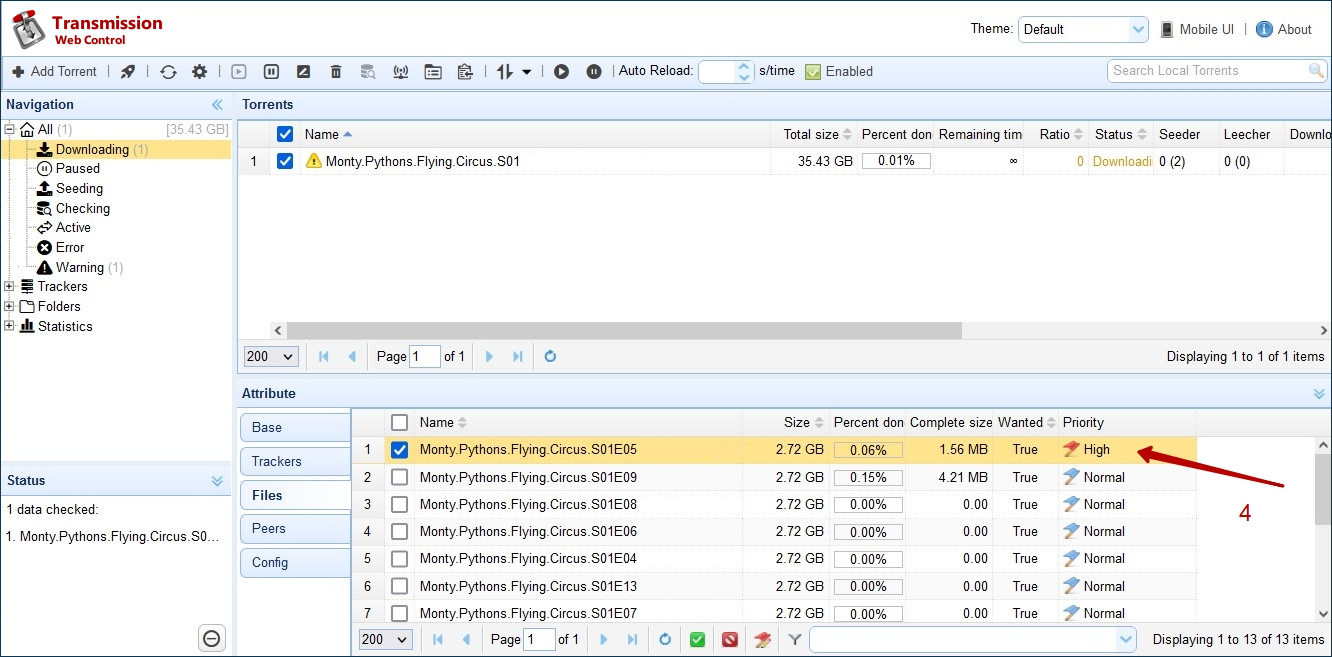The height and width of the screenshot is (657, 1332).
Task: Open torrents page size dropdown showing 200
Action: pyautogui.click(x=271, y=356)
